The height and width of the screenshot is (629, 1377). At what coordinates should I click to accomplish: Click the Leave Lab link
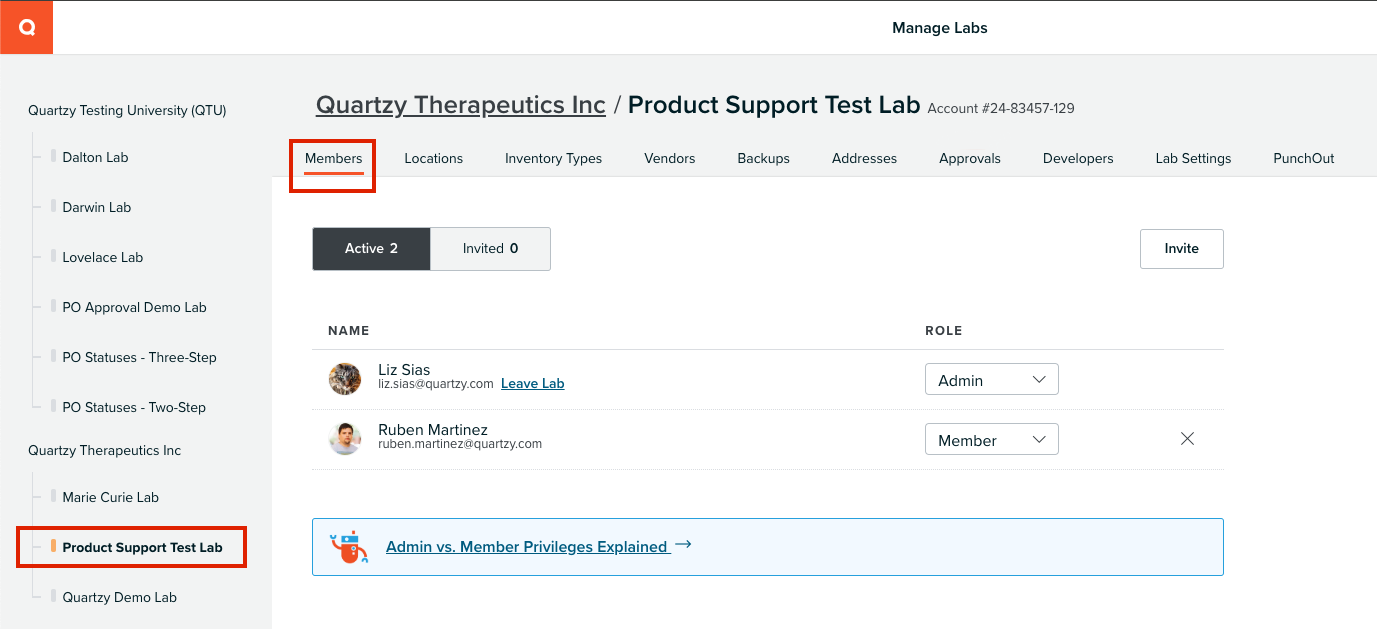pos(532,384)
